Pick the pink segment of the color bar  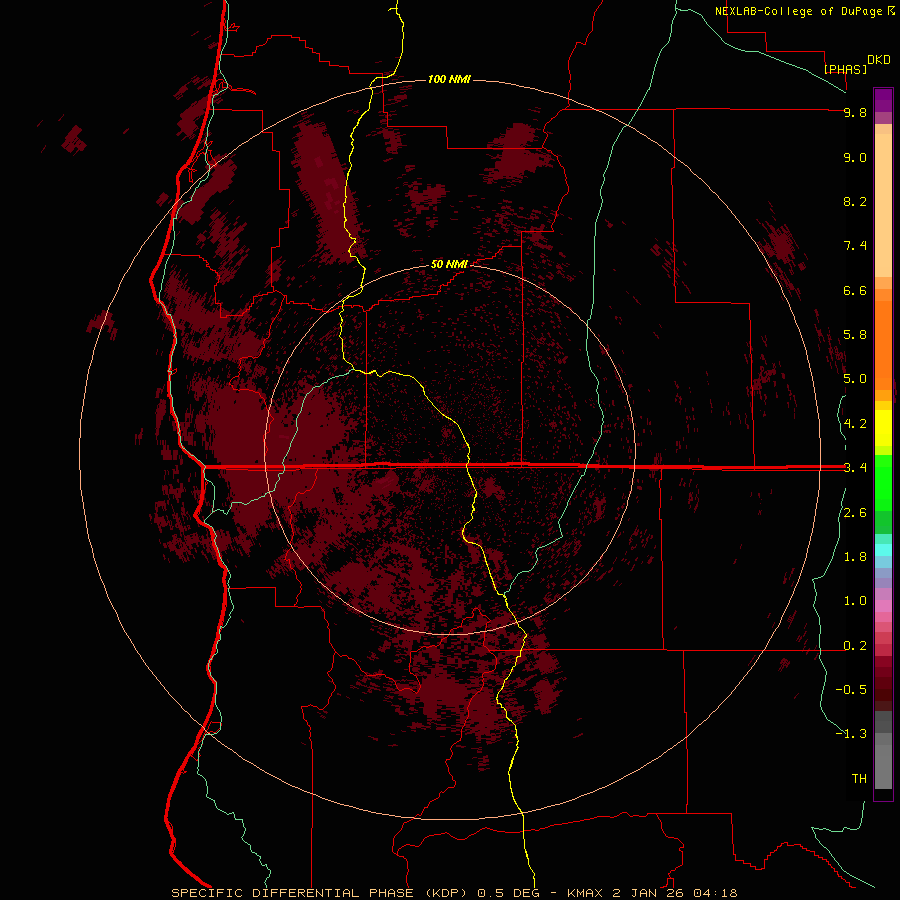[x=883, y=606]
